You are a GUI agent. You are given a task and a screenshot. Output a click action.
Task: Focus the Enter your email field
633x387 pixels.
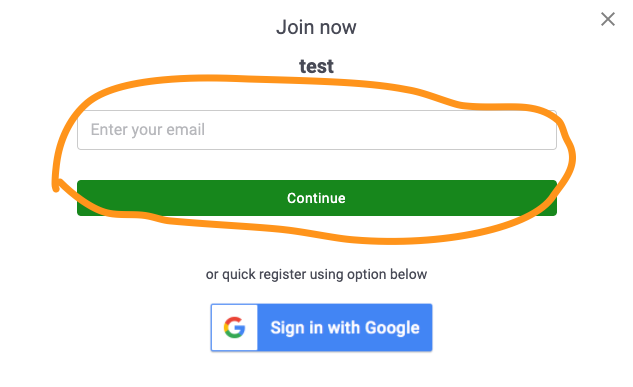(317, 130)
